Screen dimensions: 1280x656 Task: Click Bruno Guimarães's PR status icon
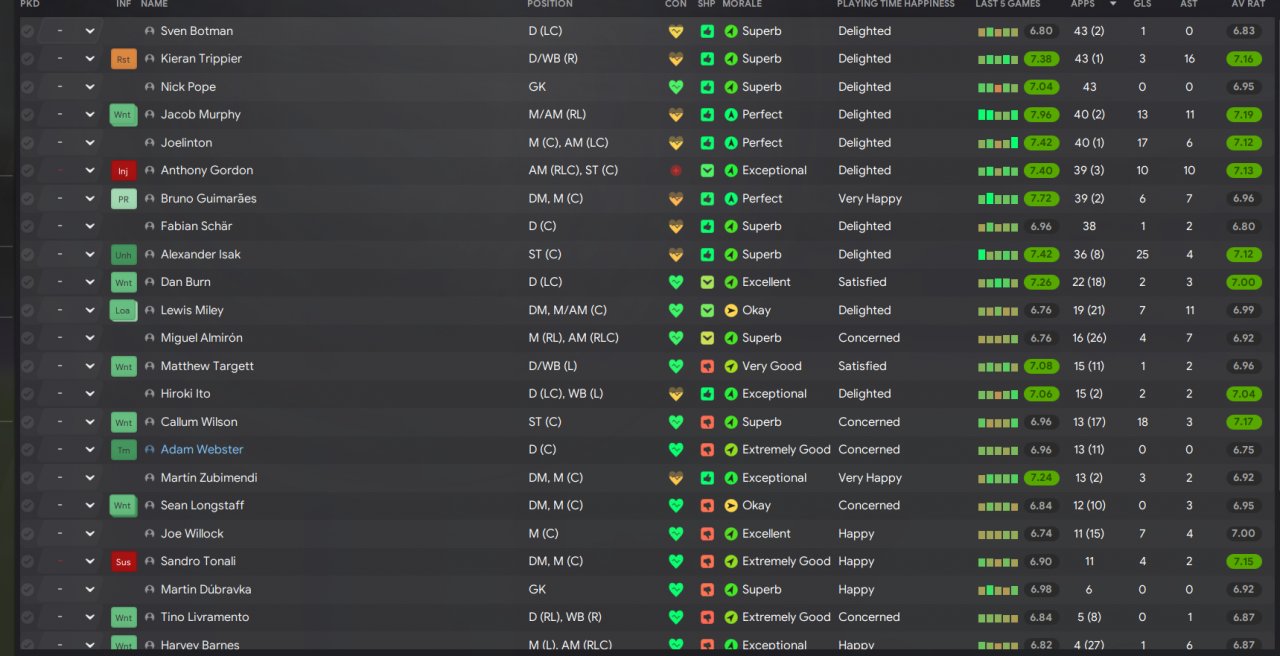click(123, 199)
